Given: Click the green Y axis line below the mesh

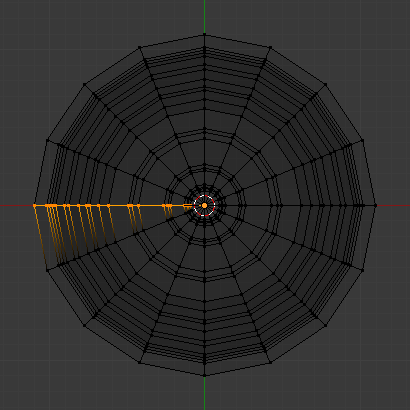Looking at the screenshot, I should tap(204, 393).
